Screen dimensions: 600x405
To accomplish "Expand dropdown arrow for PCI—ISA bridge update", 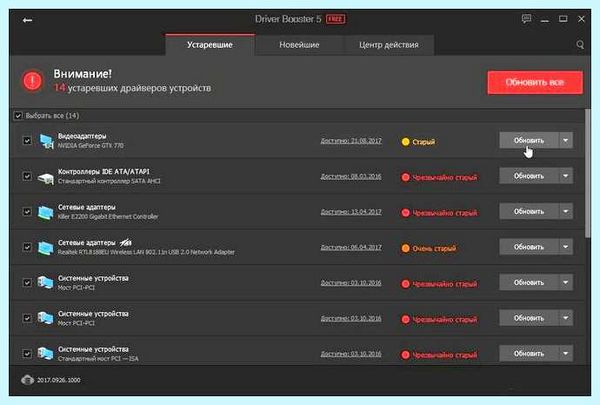I will coord(566,353).
